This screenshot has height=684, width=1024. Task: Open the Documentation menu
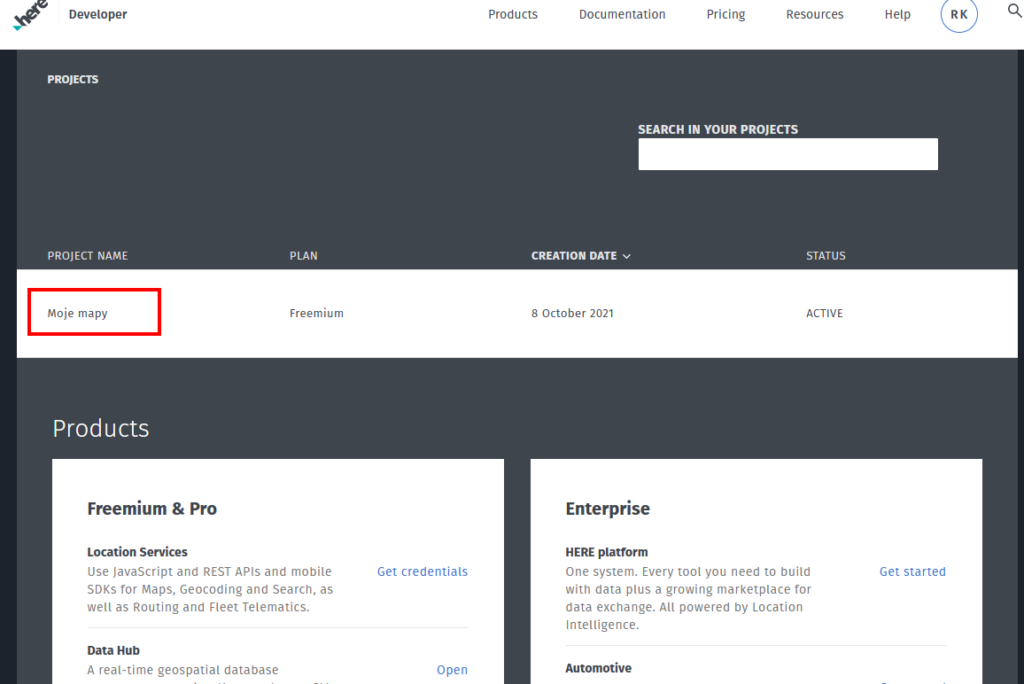click(x=621, y=15)
